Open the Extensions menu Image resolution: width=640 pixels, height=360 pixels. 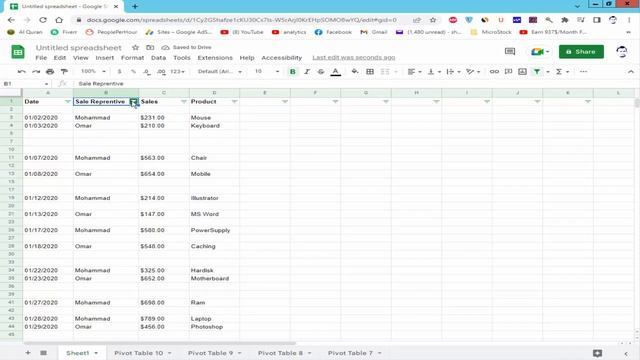215,58
